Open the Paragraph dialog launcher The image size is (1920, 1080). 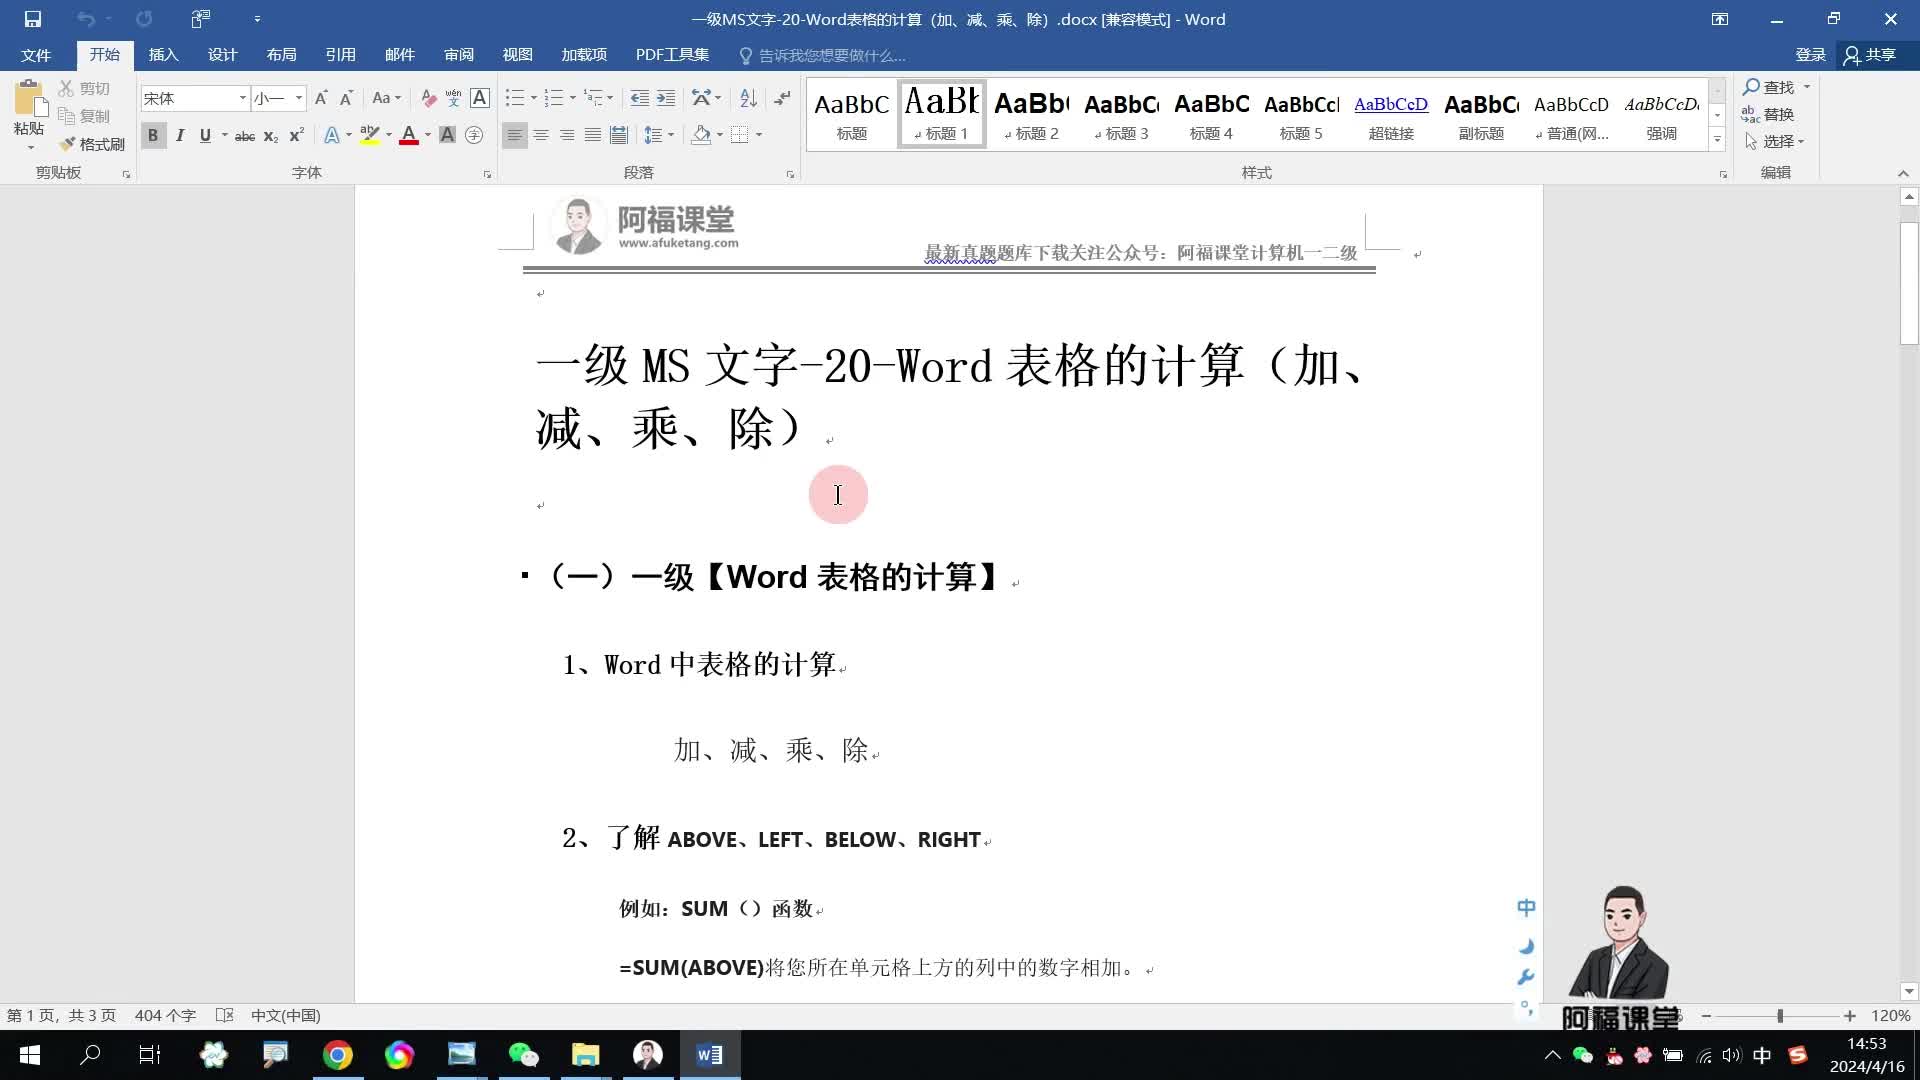(x=790, y=174)
